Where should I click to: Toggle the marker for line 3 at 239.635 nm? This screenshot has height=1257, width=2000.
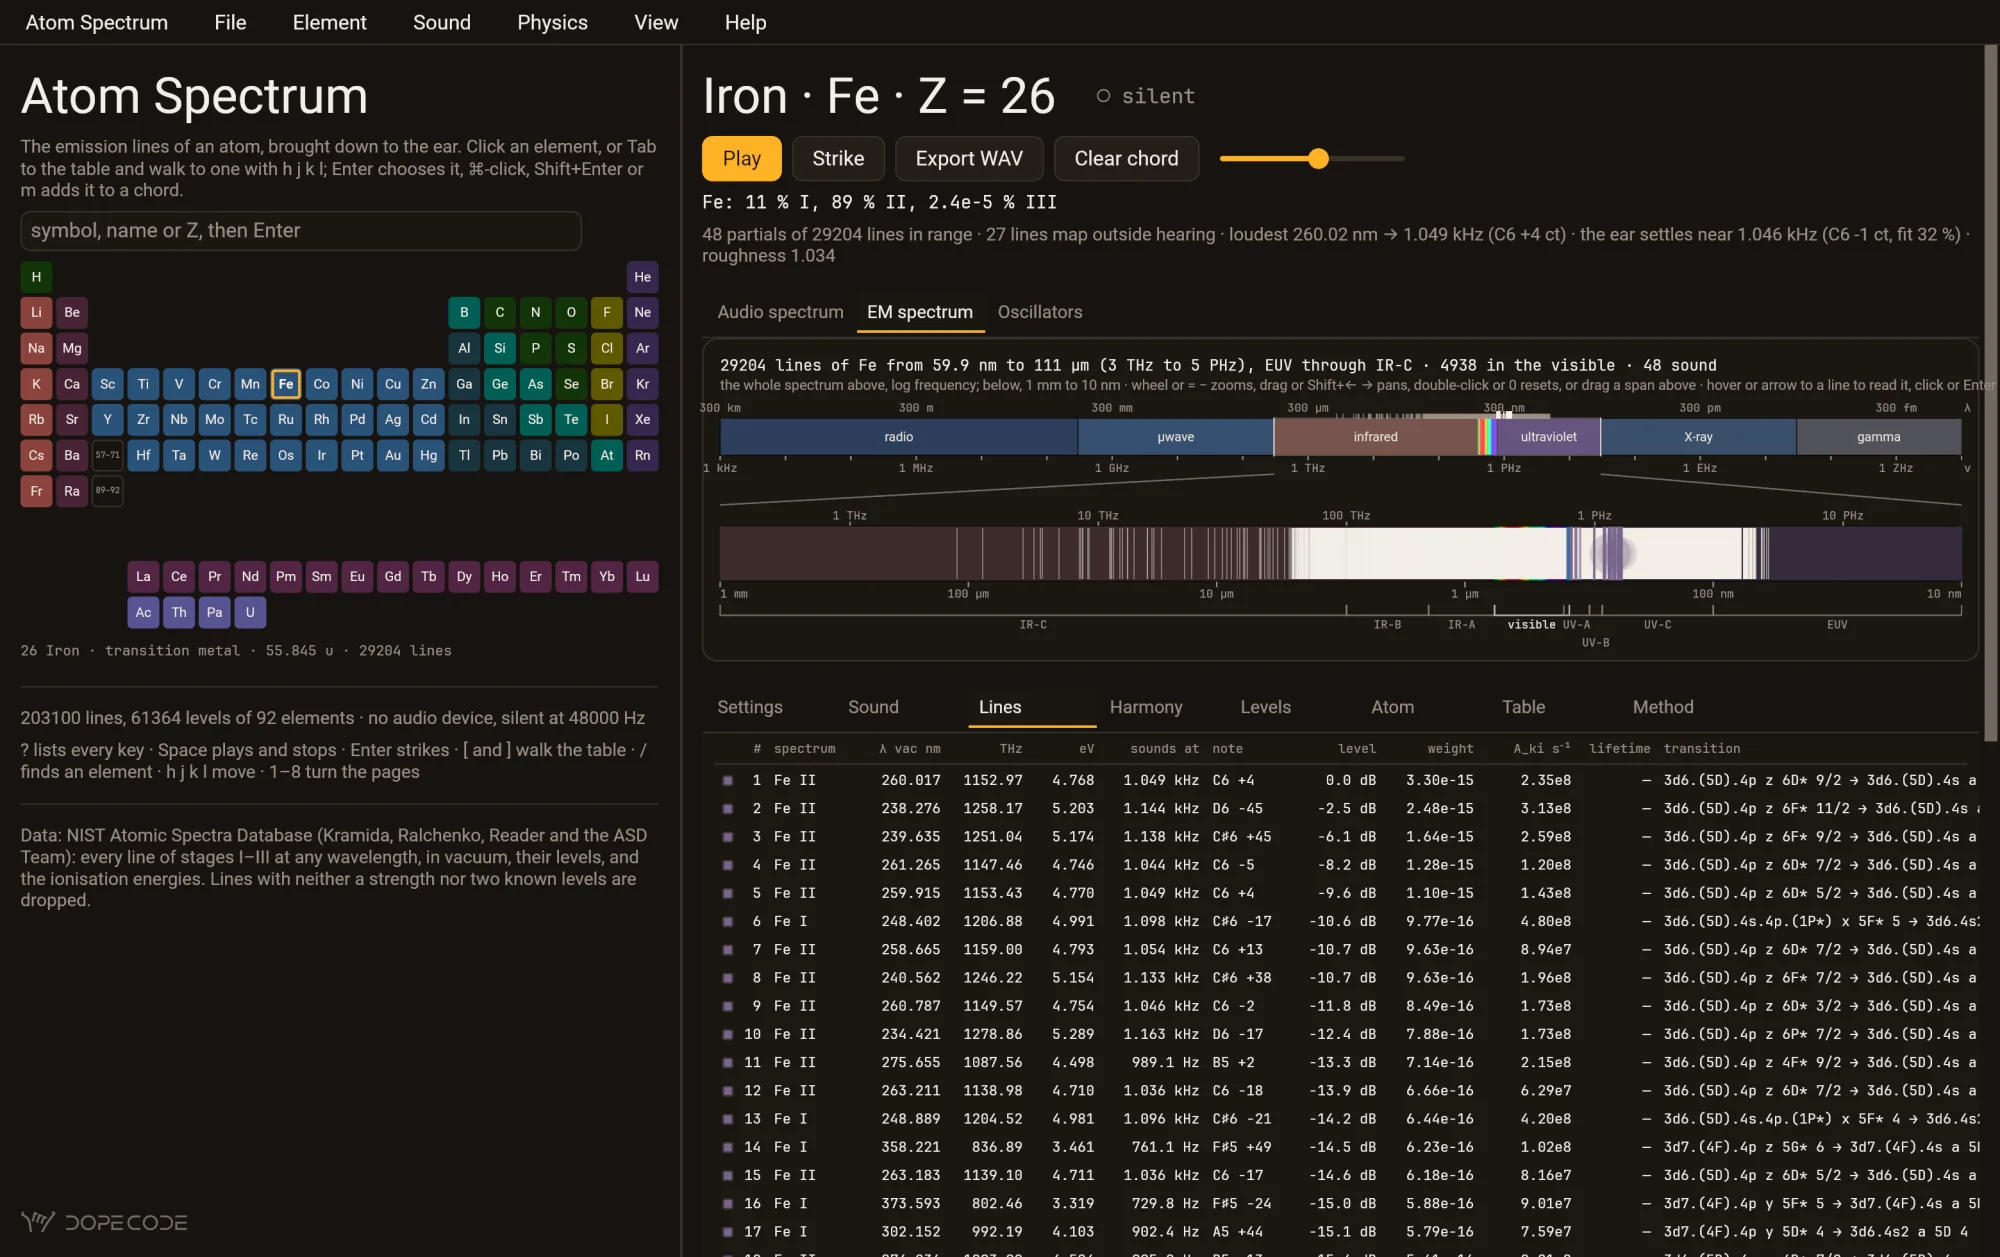click(728, 836)
